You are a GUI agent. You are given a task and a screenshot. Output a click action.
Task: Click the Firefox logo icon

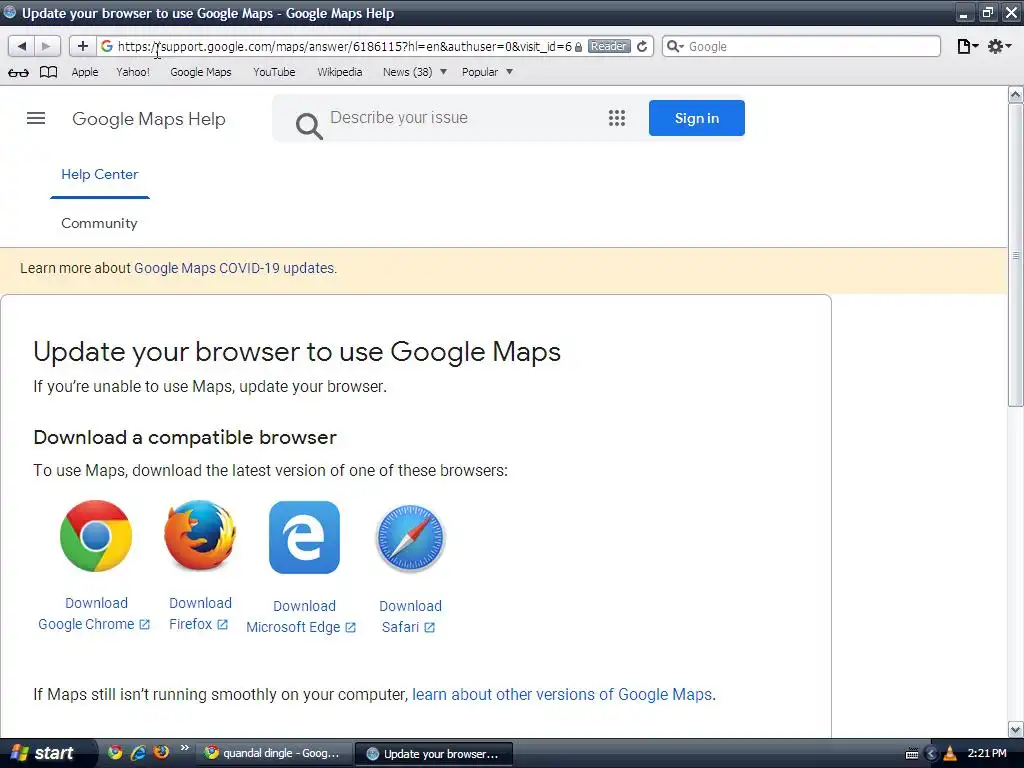coord(200,536)
